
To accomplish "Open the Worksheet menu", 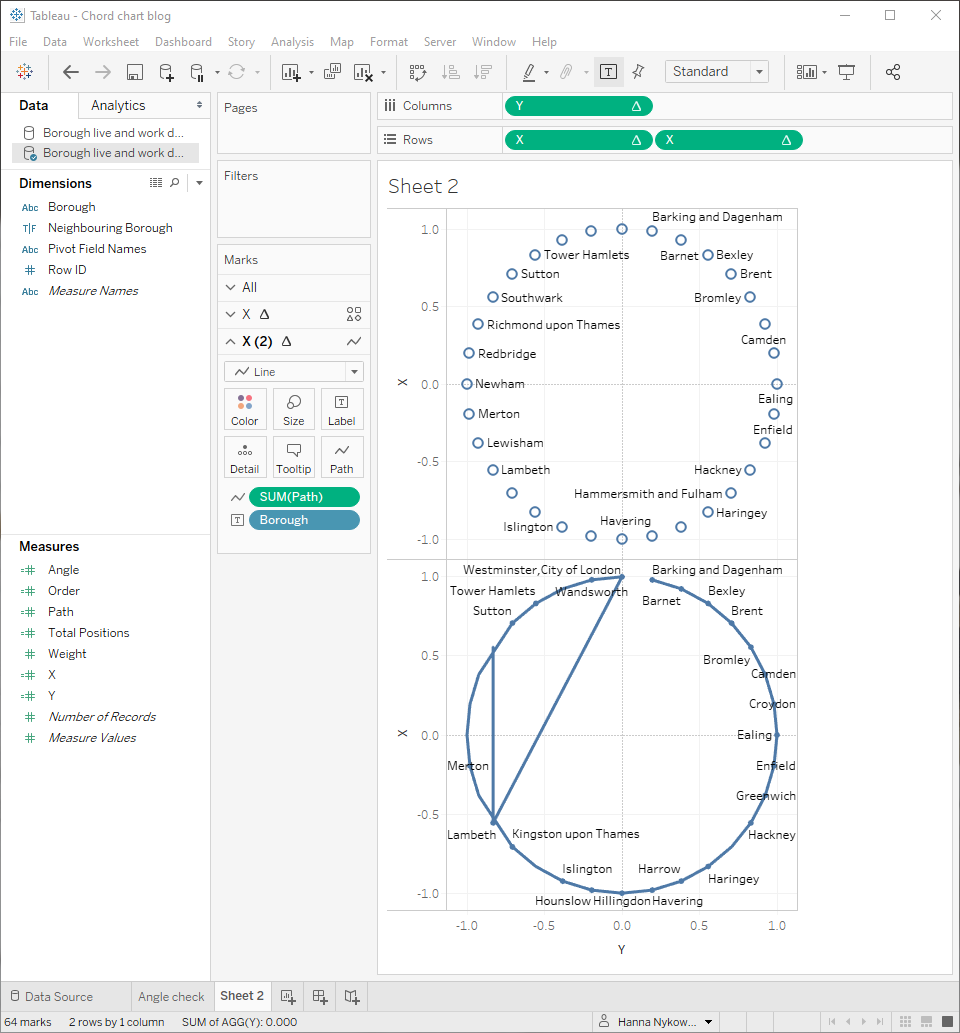I will (x=111, y=42).
